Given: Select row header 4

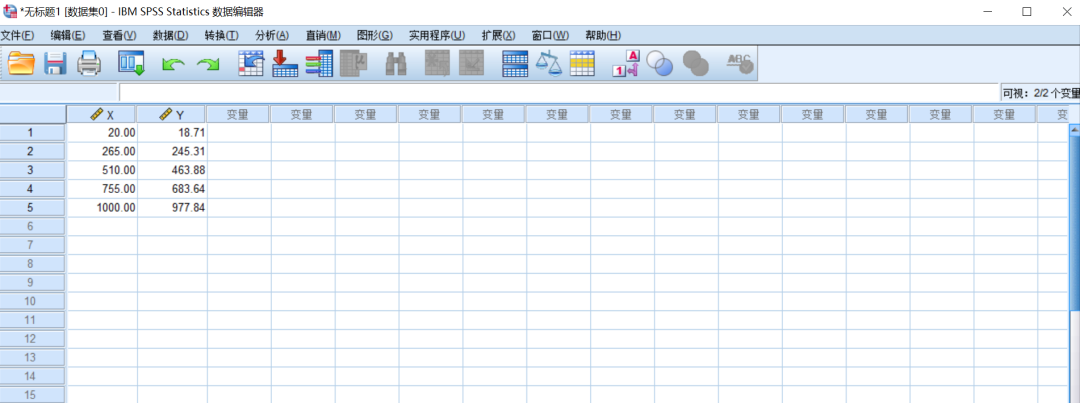Looking at the screenshot, I should click(33, 188).
